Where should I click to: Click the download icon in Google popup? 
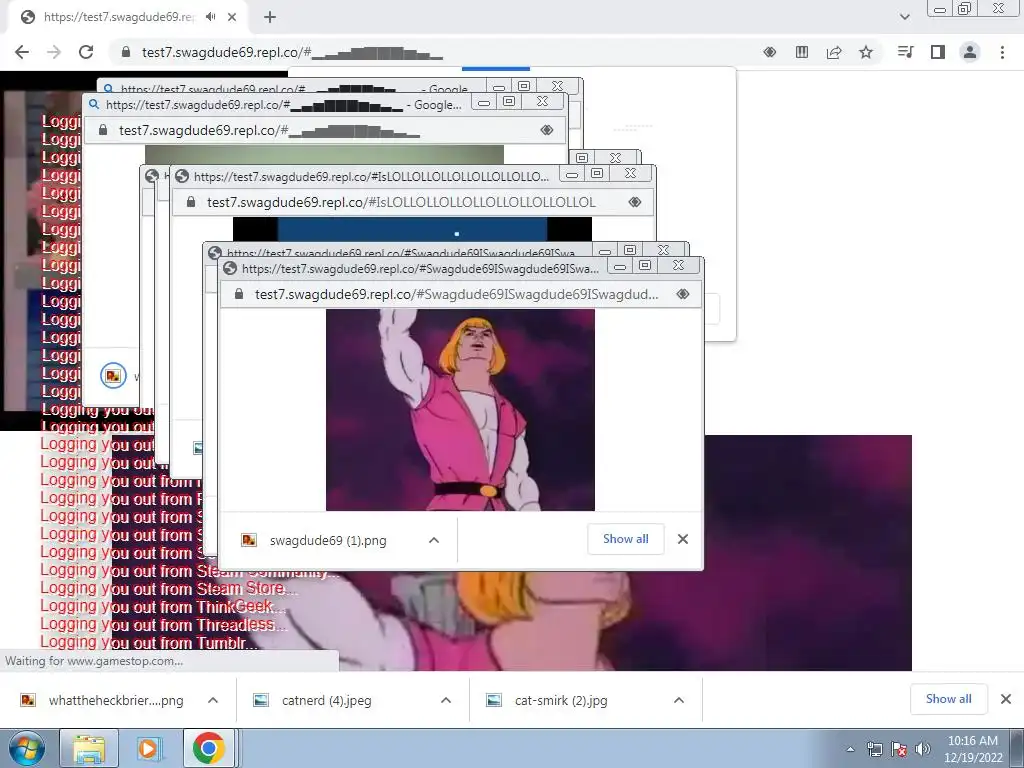(113, 376)
